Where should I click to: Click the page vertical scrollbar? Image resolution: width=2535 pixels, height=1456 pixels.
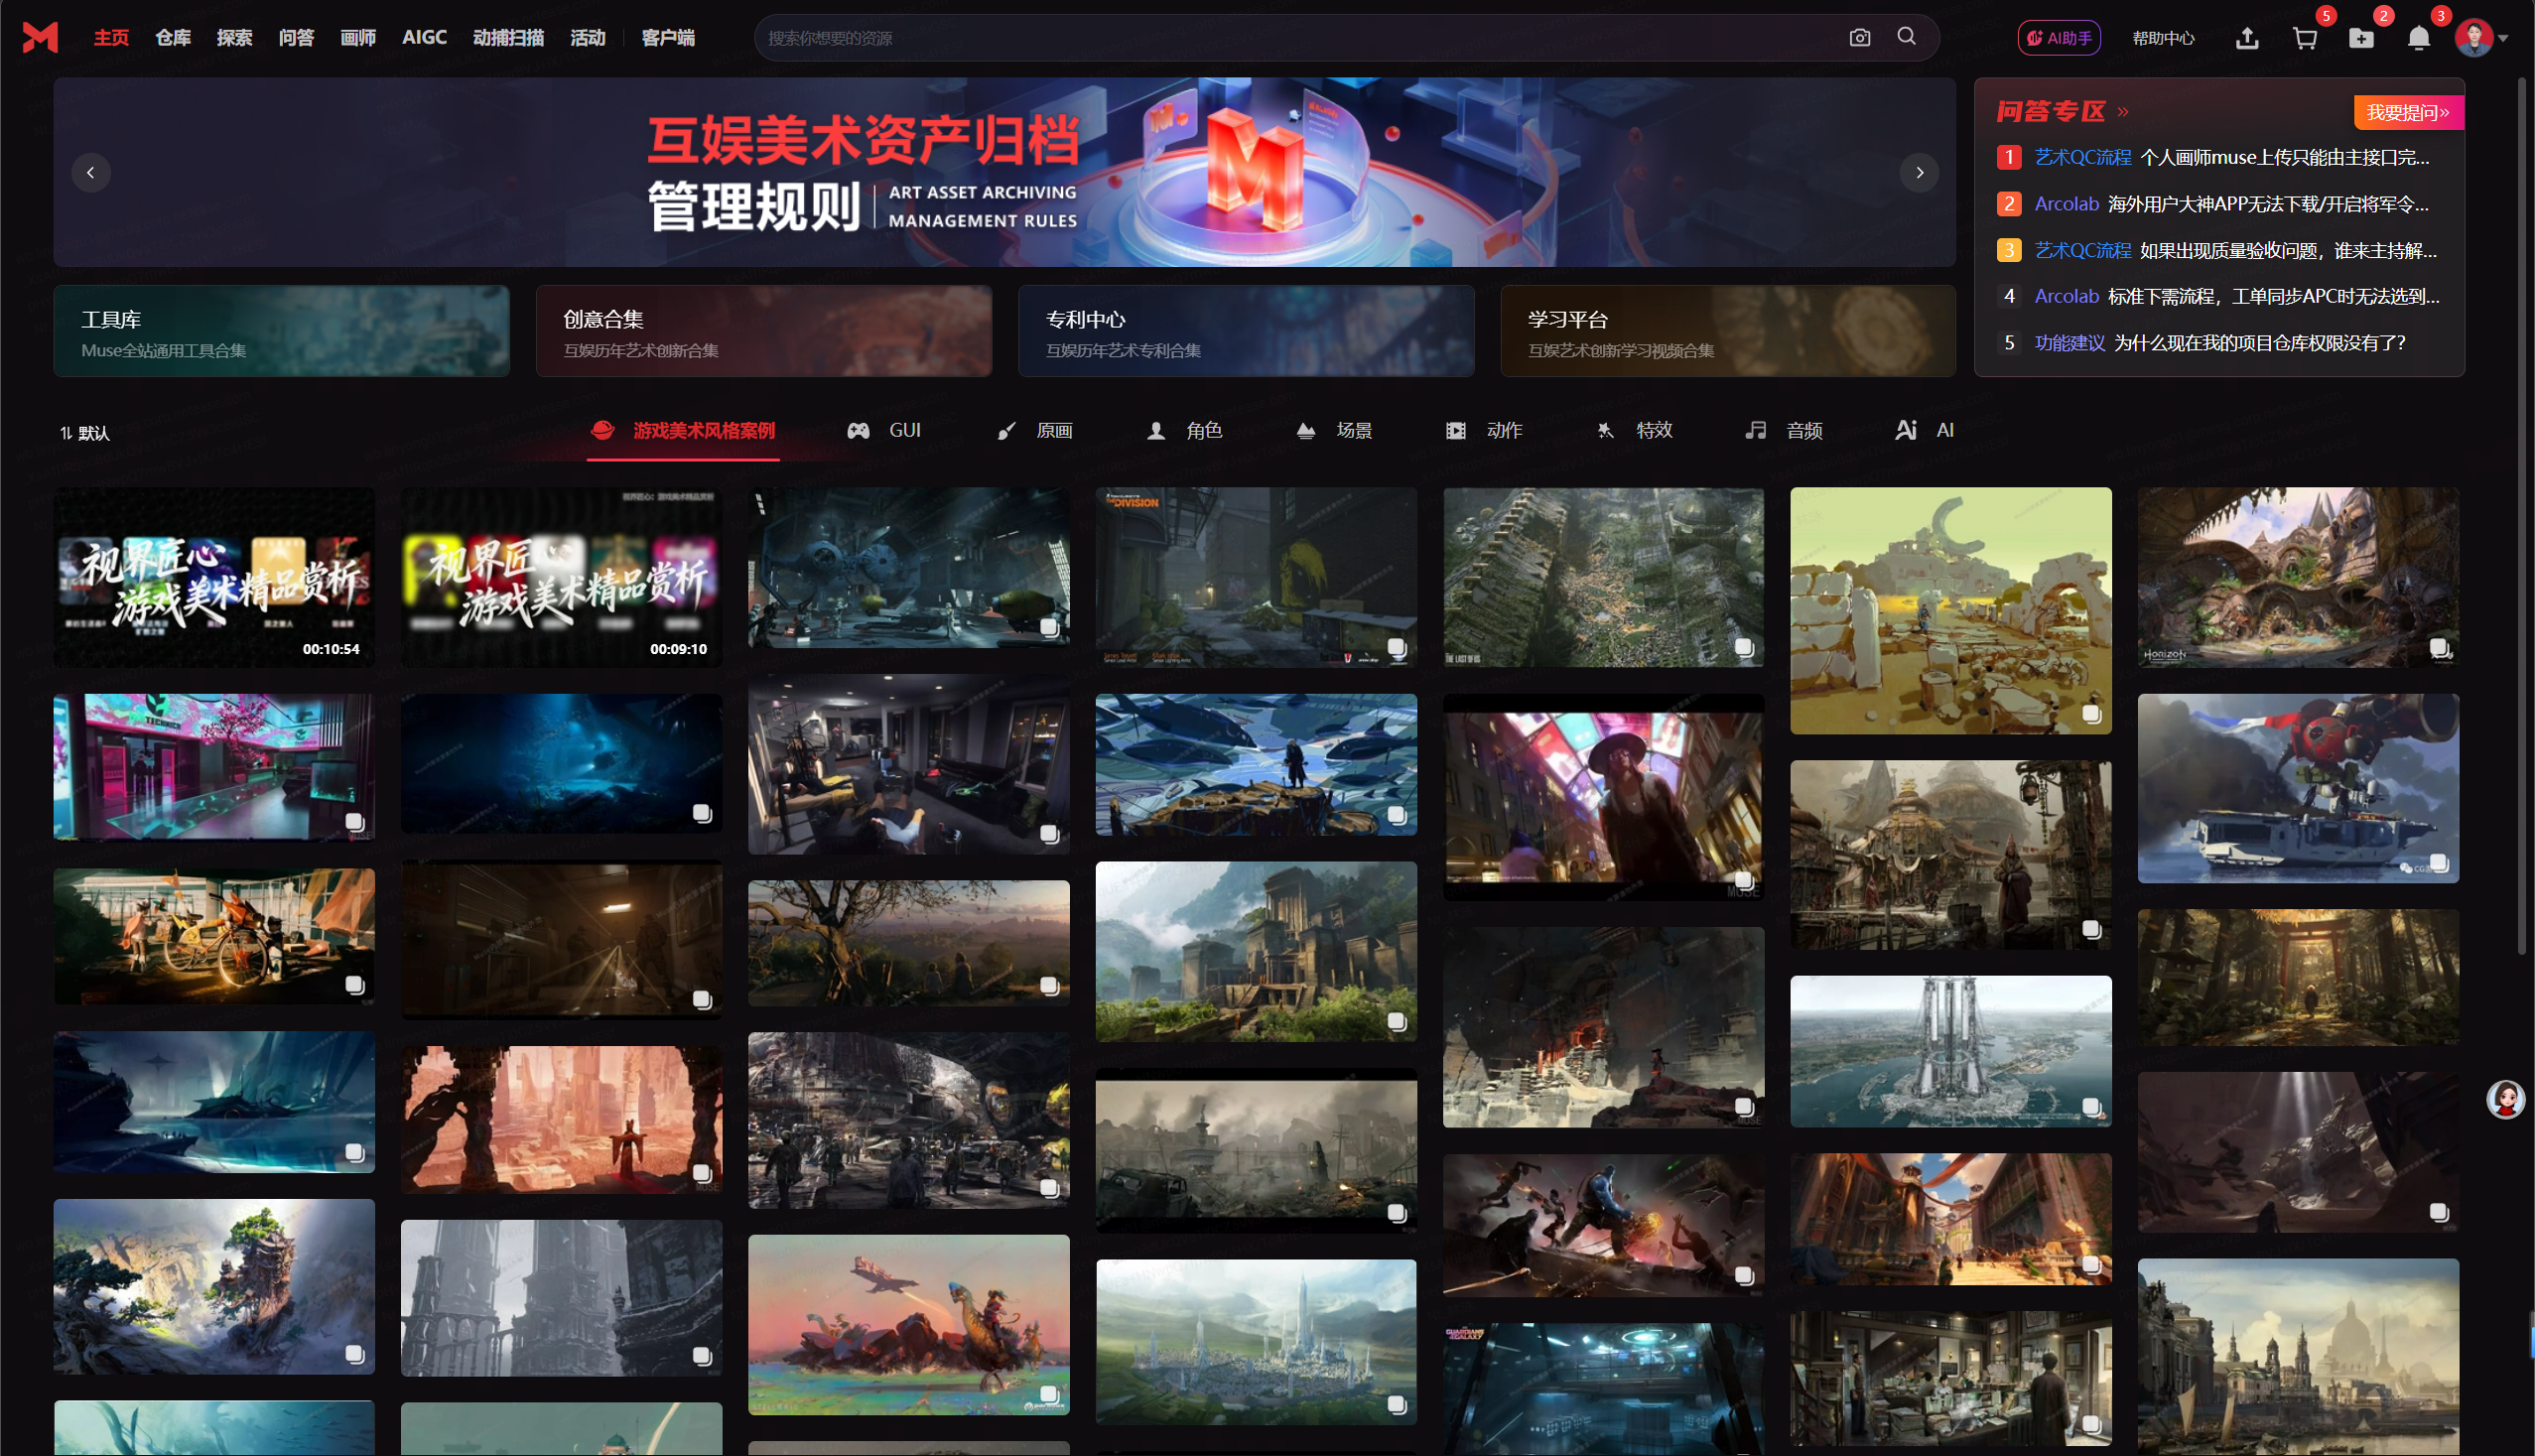[2522, 500]
